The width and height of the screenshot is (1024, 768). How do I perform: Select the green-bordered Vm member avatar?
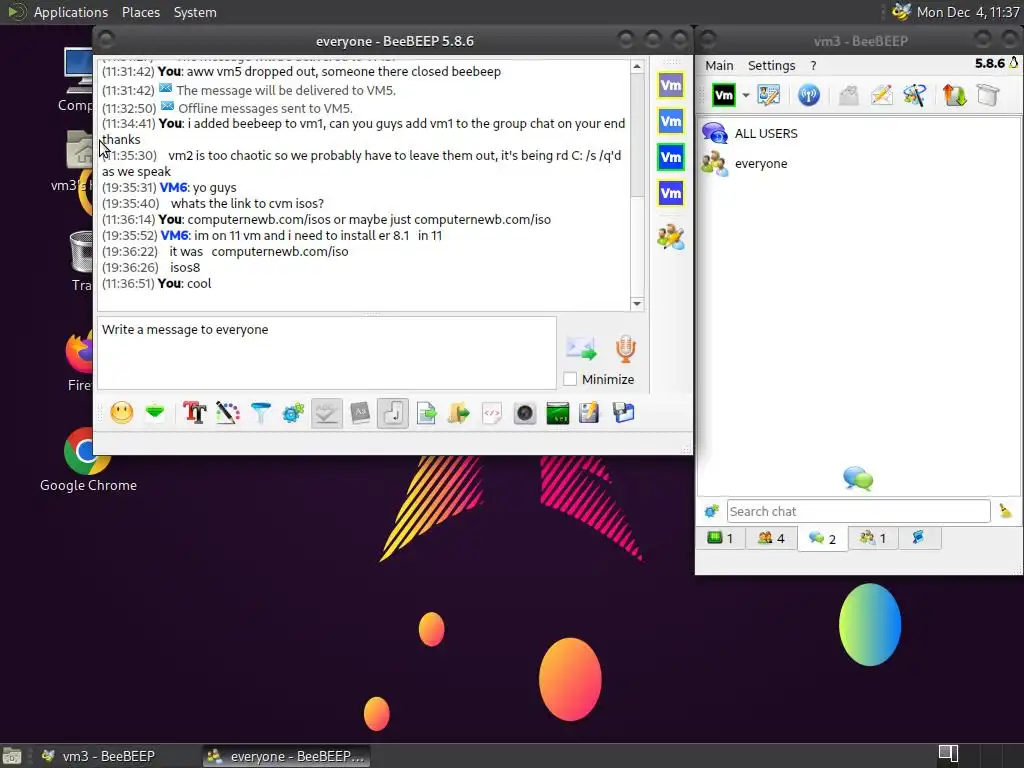[x=671, y=157]
